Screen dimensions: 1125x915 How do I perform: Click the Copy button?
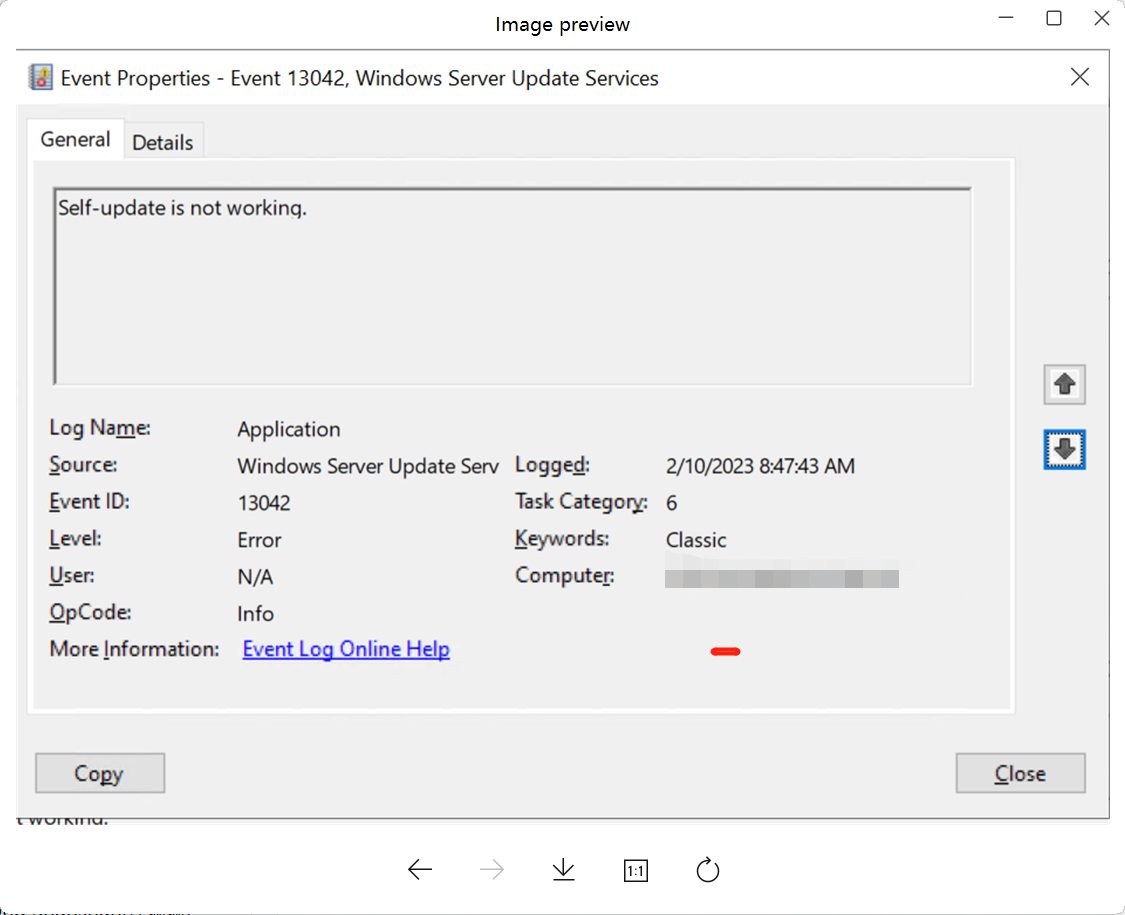(100, 773)
